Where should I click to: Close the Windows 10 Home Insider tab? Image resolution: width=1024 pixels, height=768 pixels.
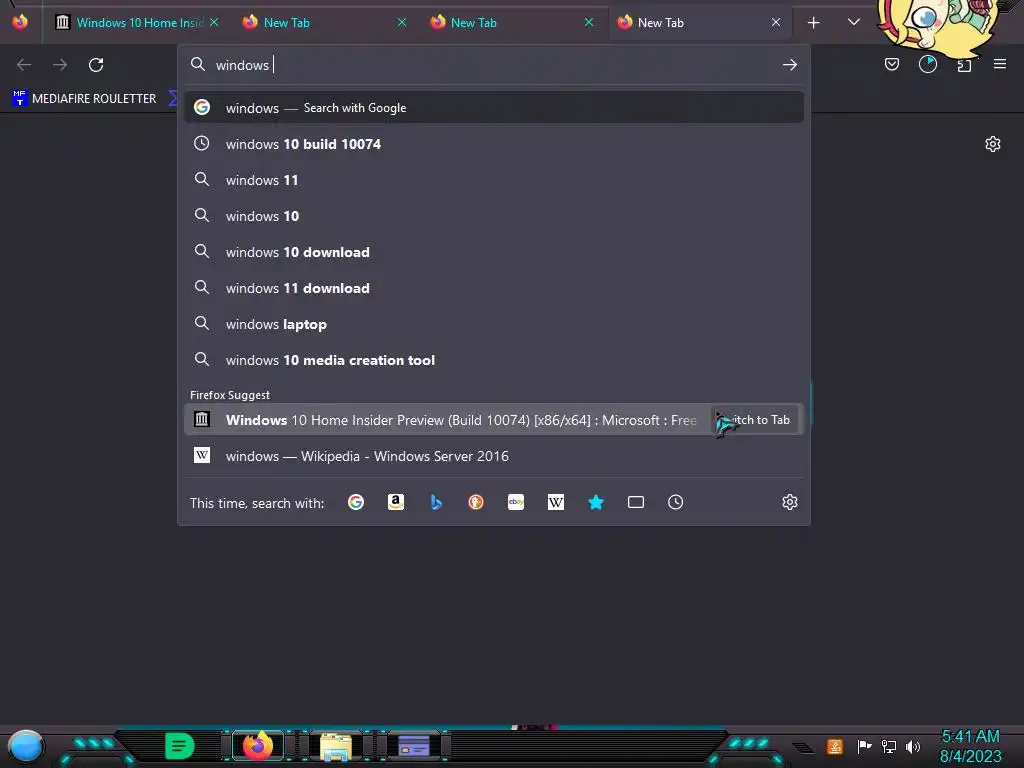point(214,22)
